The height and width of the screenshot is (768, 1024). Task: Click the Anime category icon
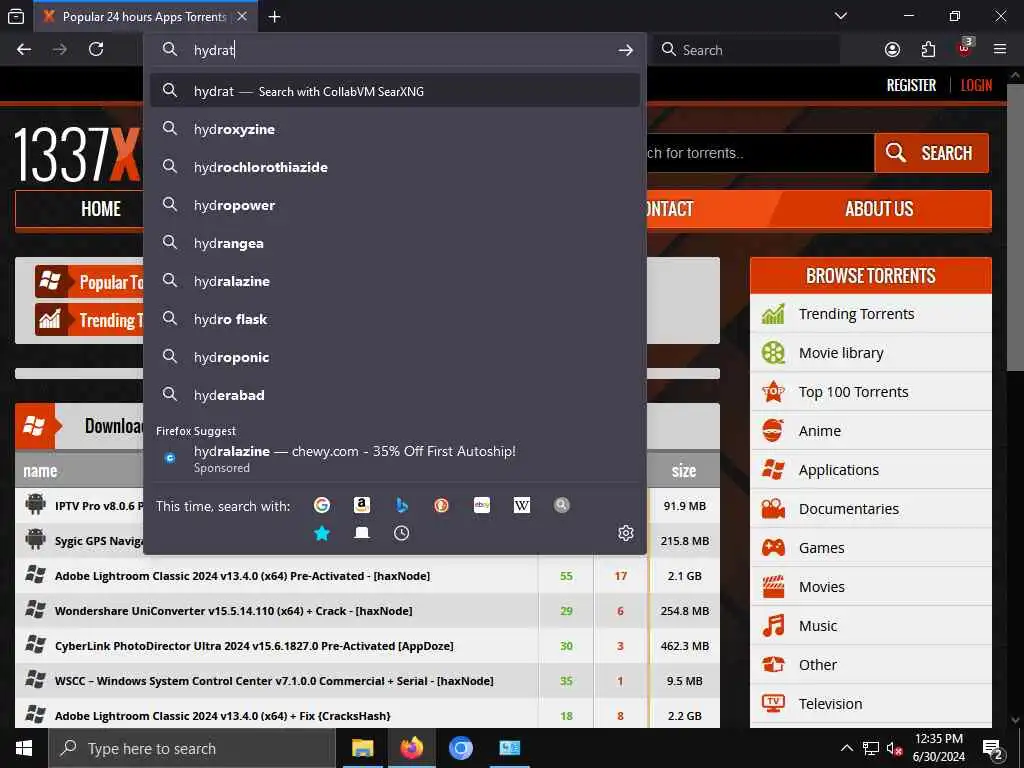pyautogui.click(x=773, y=431)
